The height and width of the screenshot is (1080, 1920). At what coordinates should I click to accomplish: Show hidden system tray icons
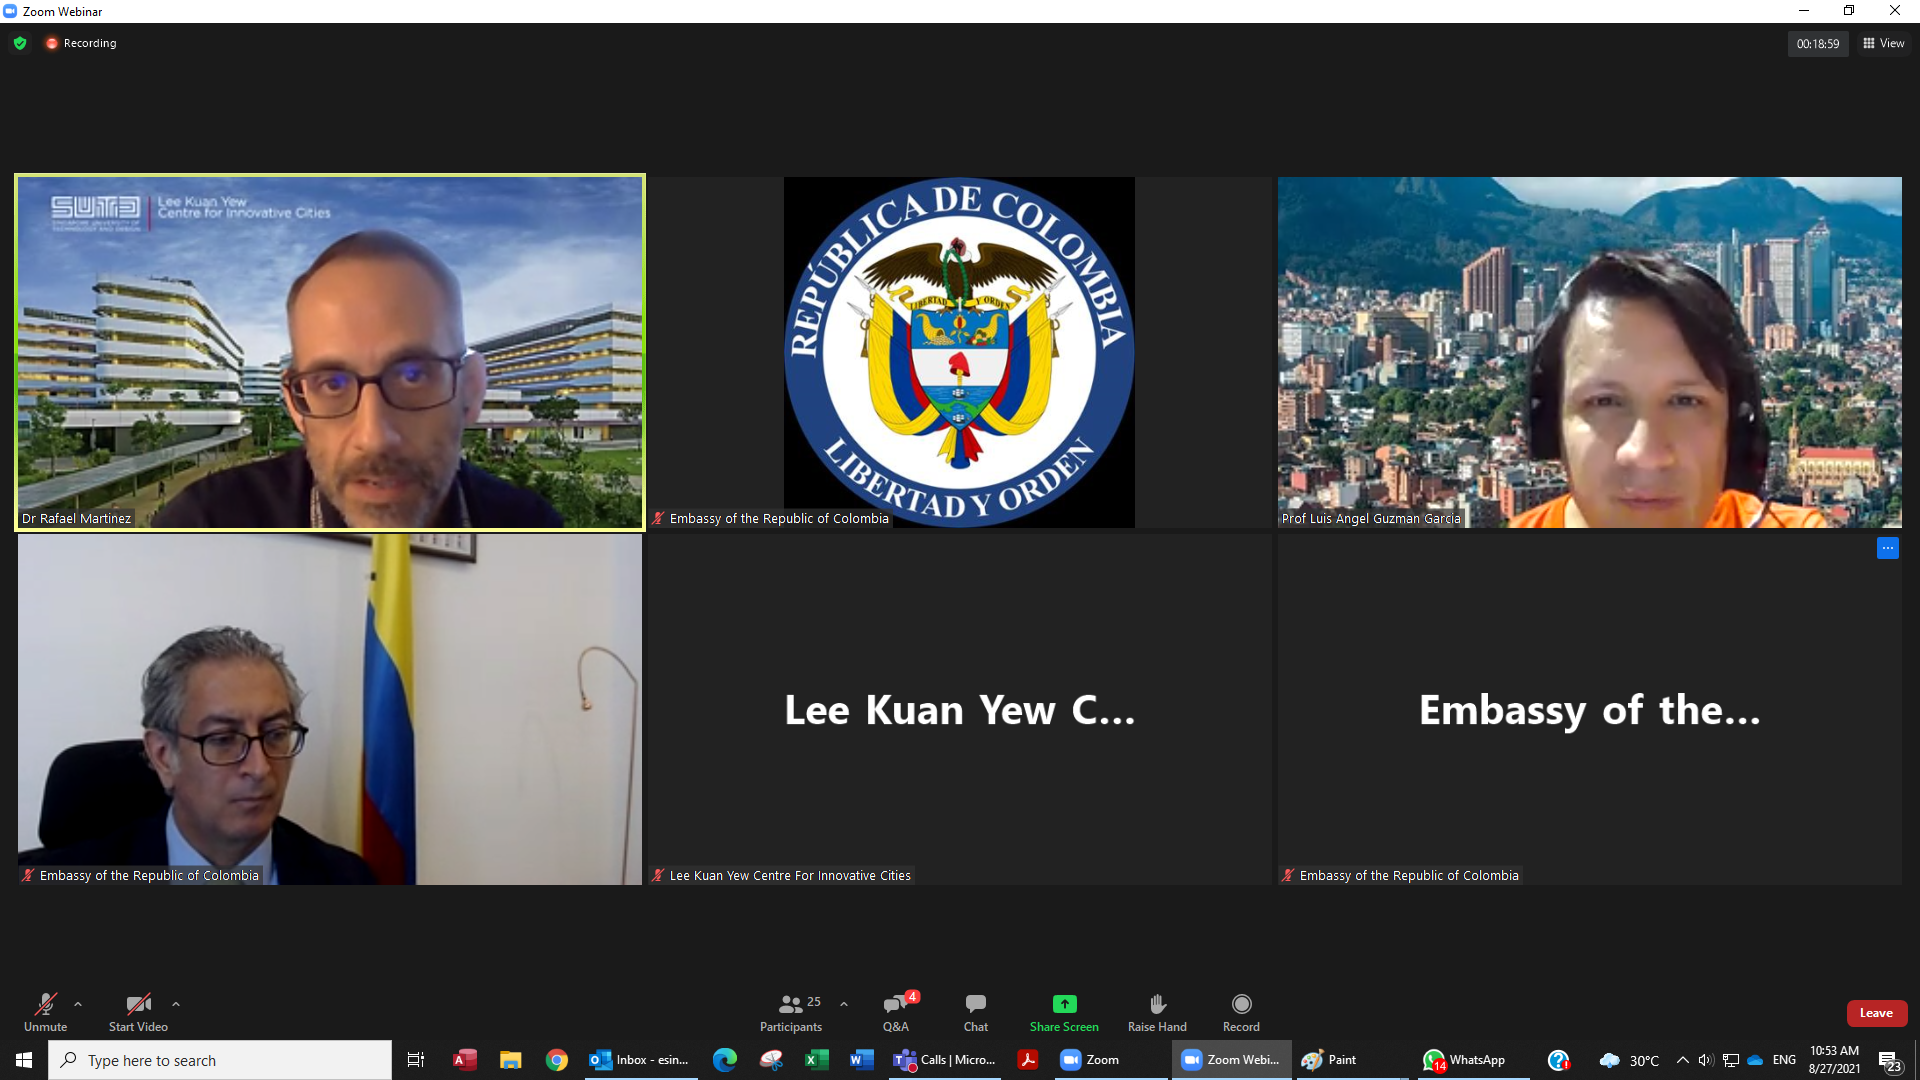click(x=1683, y=1060)
